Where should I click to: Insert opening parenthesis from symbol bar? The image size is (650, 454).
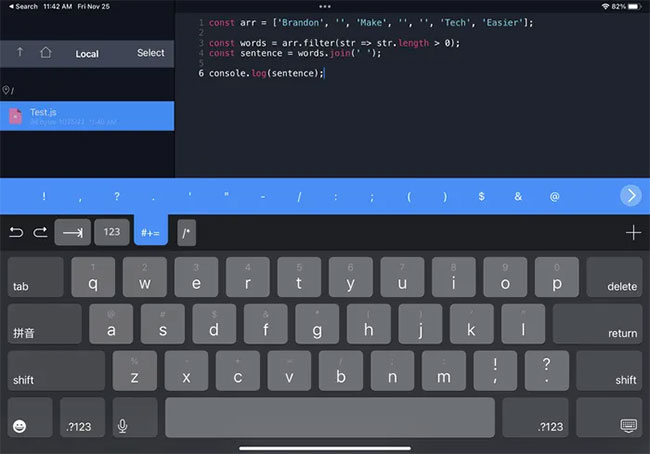pyautogui.click(x=409, y=197)
